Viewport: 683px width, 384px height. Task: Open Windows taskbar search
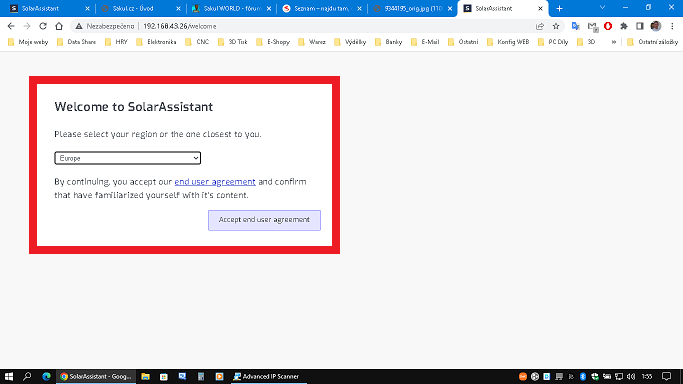pos(27,376)
